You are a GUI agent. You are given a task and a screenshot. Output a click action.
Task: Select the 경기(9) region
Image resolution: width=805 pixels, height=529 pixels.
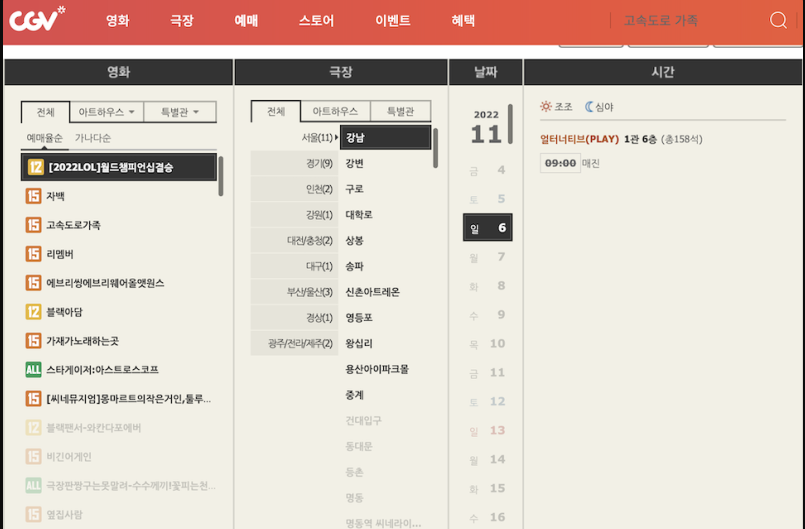point(295,163)
